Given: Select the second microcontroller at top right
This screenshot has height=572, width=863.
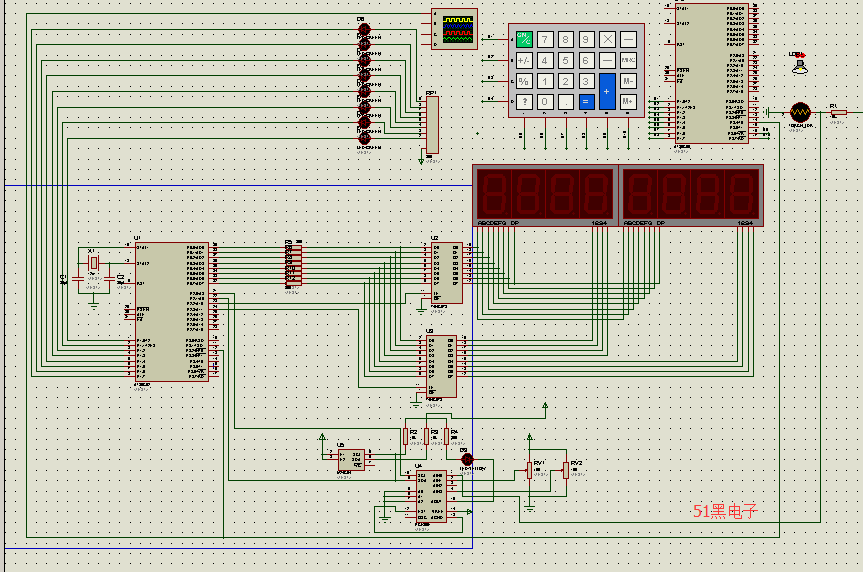Looking at the screenshot, I should [712, 73].
